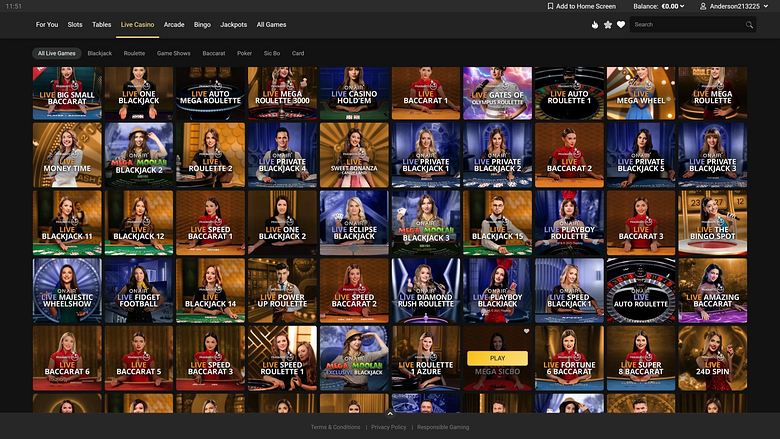Open the Arcade tab
This screenshot has height=439, width=780.
(x=174, y=24)
